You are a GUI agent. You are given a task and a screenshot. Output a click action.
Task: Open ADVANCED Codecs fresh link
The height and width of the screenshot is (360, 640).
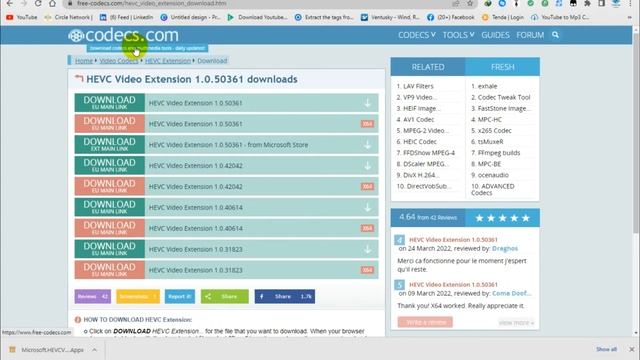click(493, 189)
